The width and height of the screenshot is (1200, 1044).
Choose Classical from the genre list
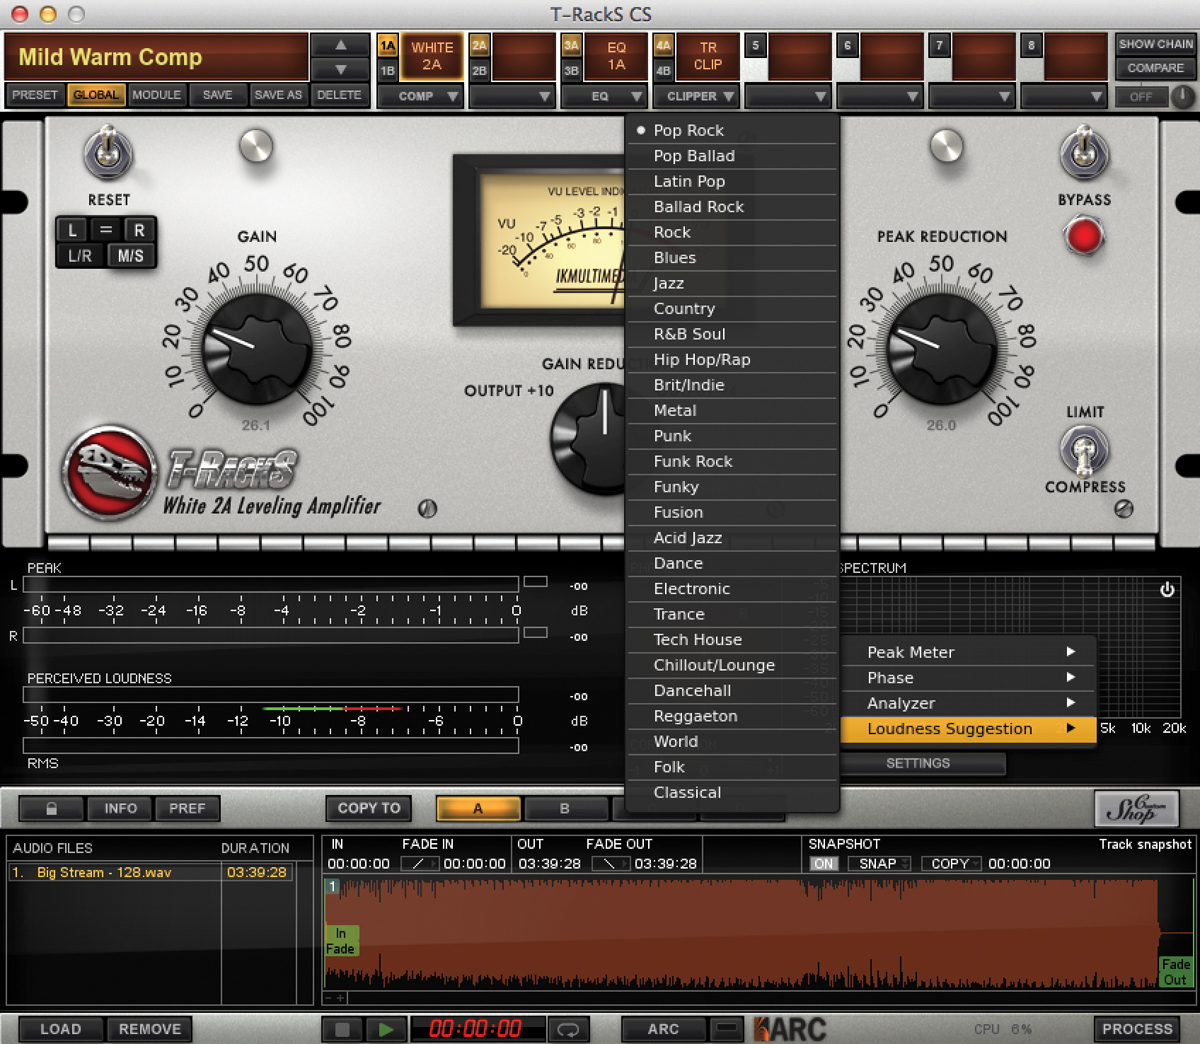[732, 793]
